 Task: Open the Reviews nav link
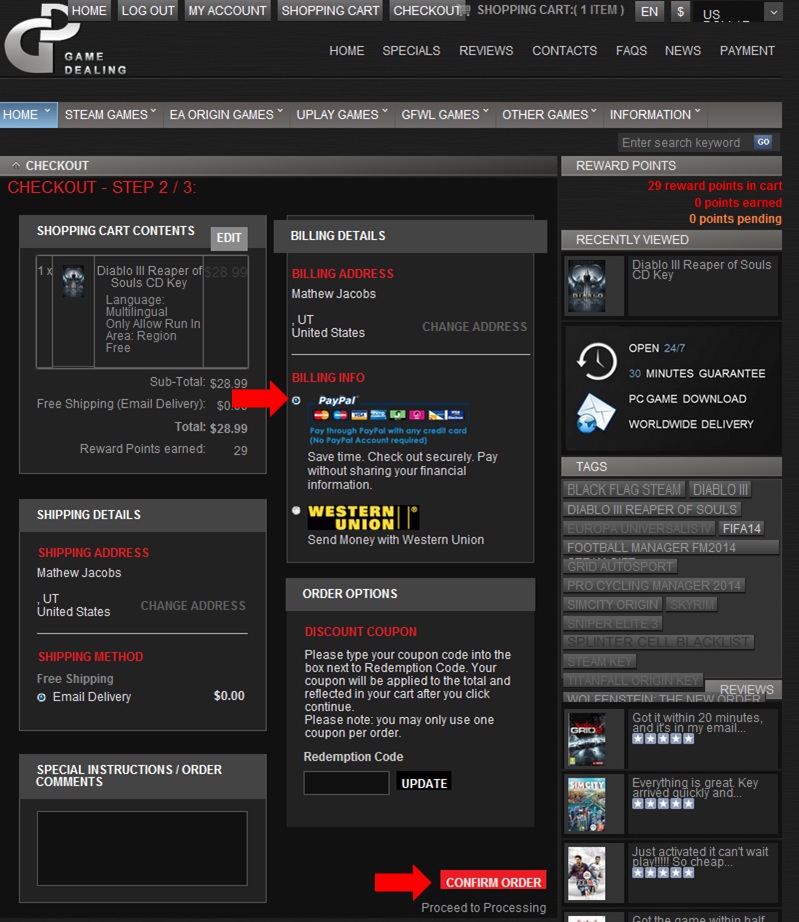[486, 51]
